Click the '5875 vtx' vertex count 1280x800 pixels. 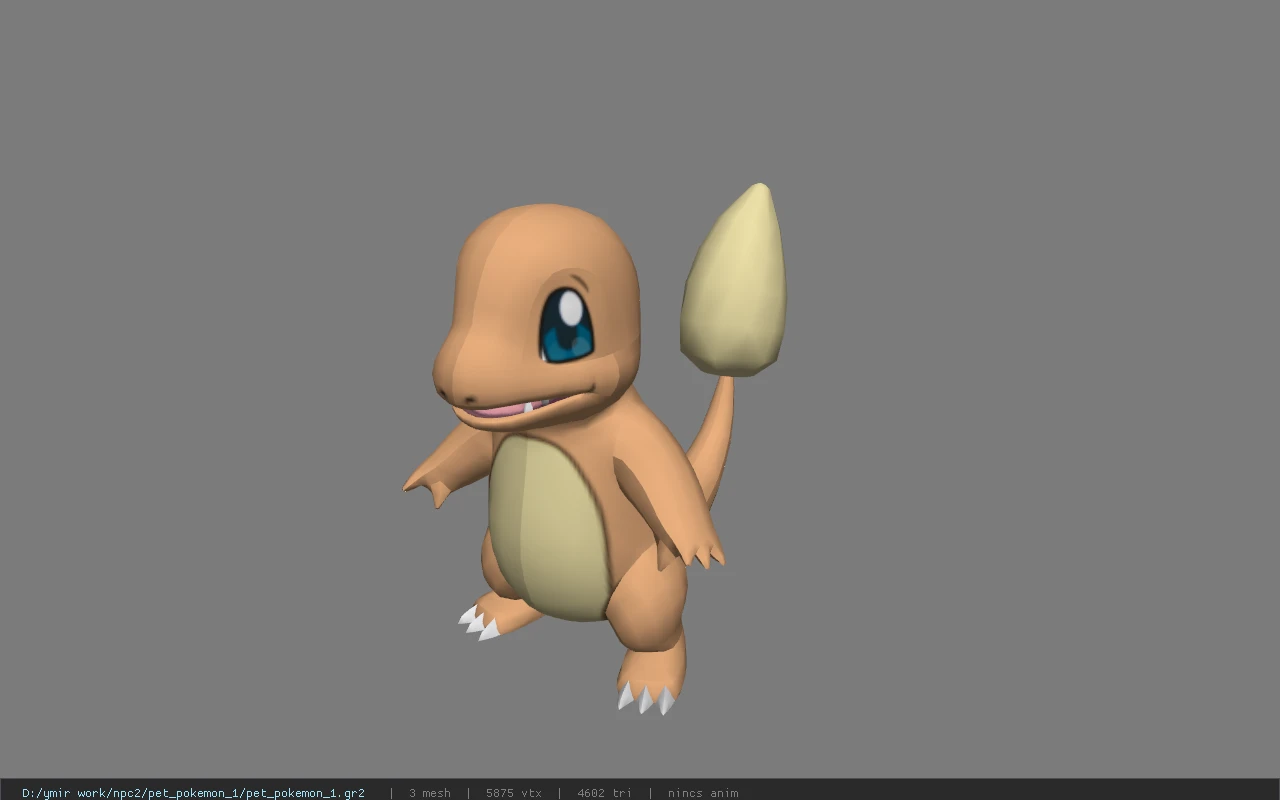click(513, 793)
